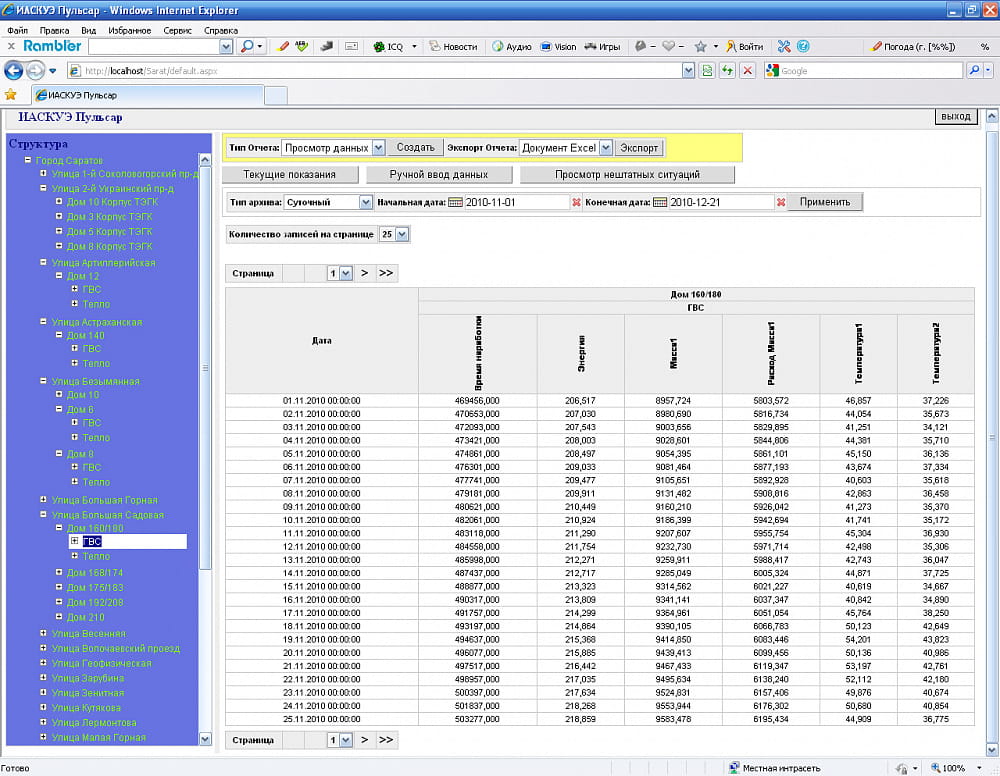Click the red Stop loading icon
Viewport: 1000px width, 776px height.
(x=747, y=71)
